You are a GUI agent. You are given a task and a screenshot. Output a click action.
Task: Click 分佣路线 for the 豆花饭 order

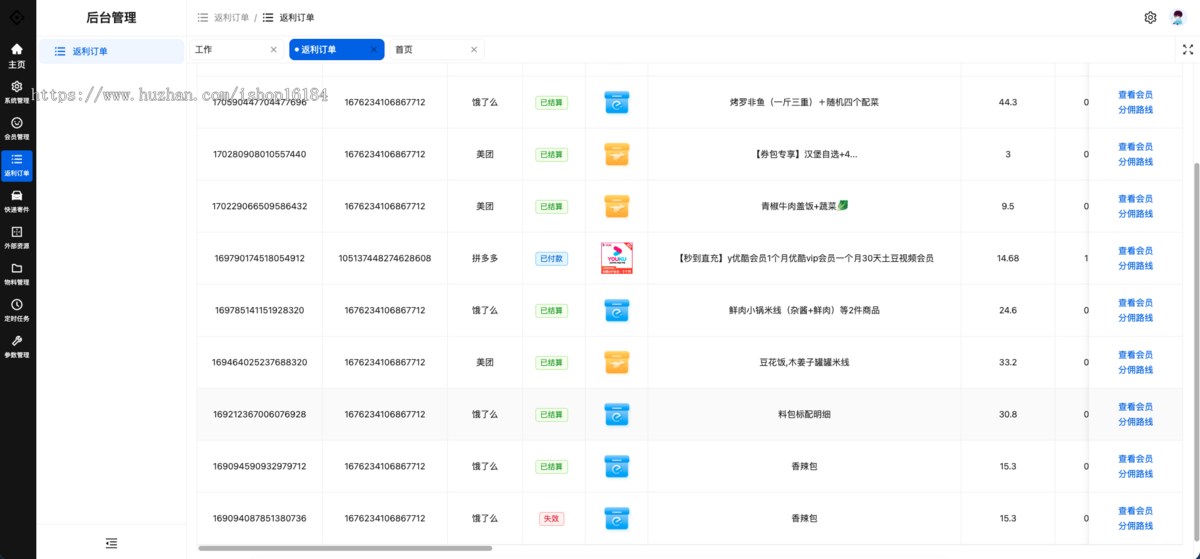(1135, 370)
